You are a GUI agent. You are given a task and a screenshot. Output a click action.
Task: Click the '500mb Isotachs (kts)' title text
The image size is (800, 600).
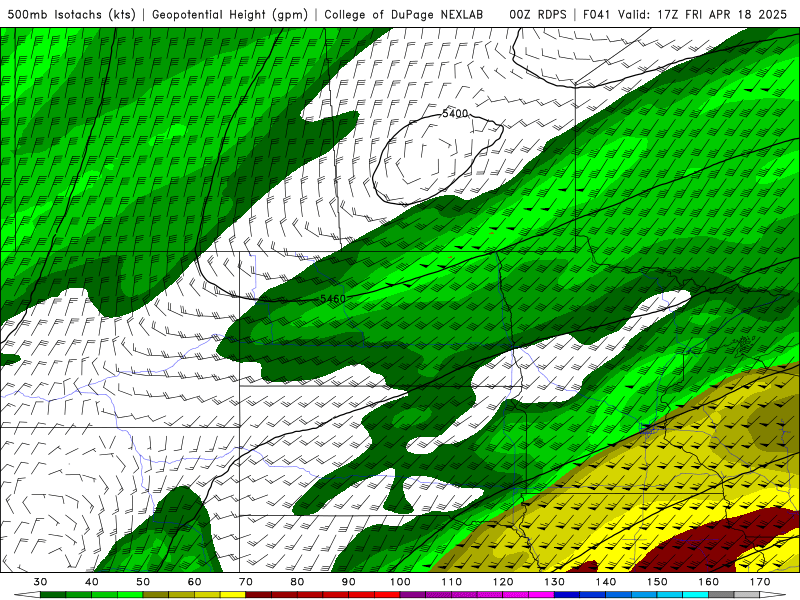[71, 14]
